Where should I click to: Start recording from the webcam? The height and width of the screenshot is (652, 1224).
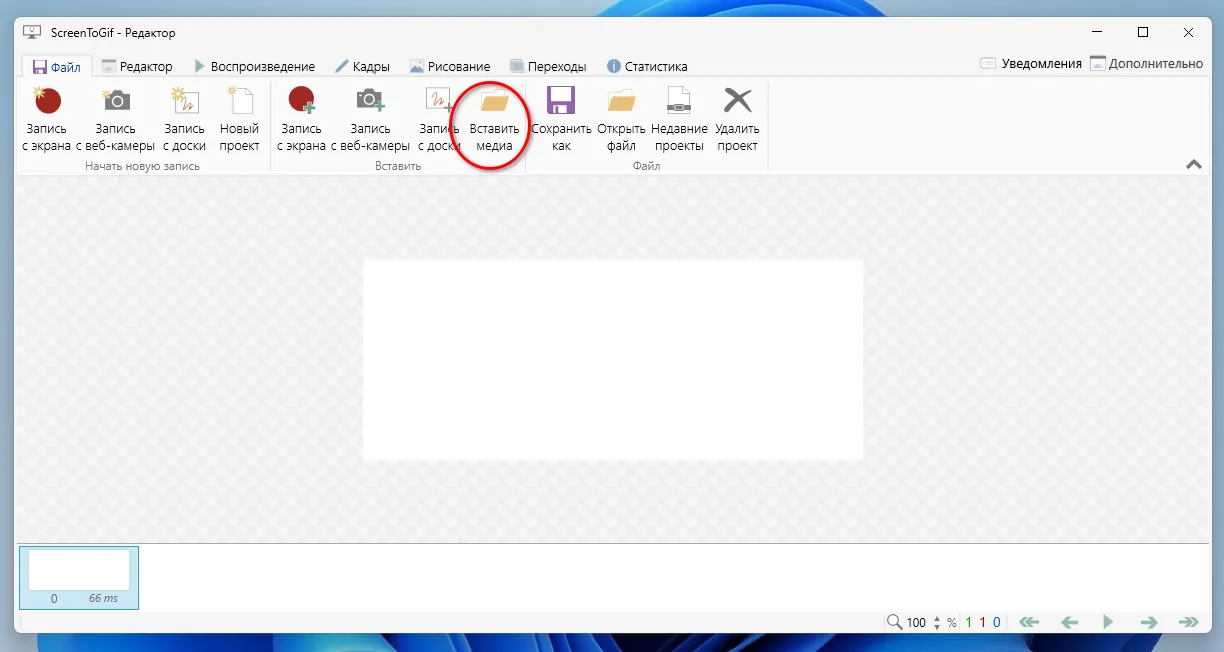[116, 120]
